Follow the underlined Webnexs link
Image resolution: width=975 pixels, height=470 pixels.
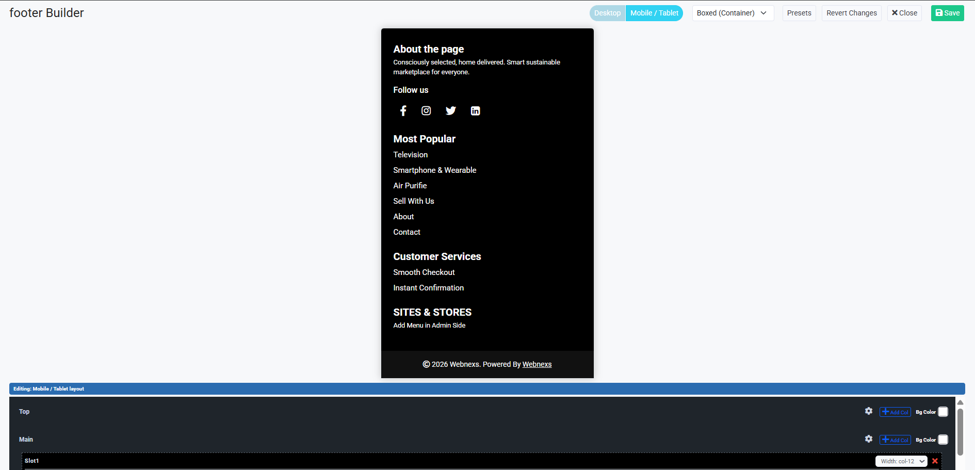click(537, 364)
